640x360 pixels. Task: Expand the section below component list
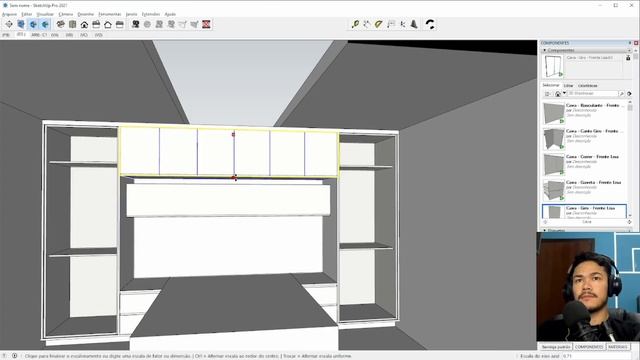coord(586,230)
